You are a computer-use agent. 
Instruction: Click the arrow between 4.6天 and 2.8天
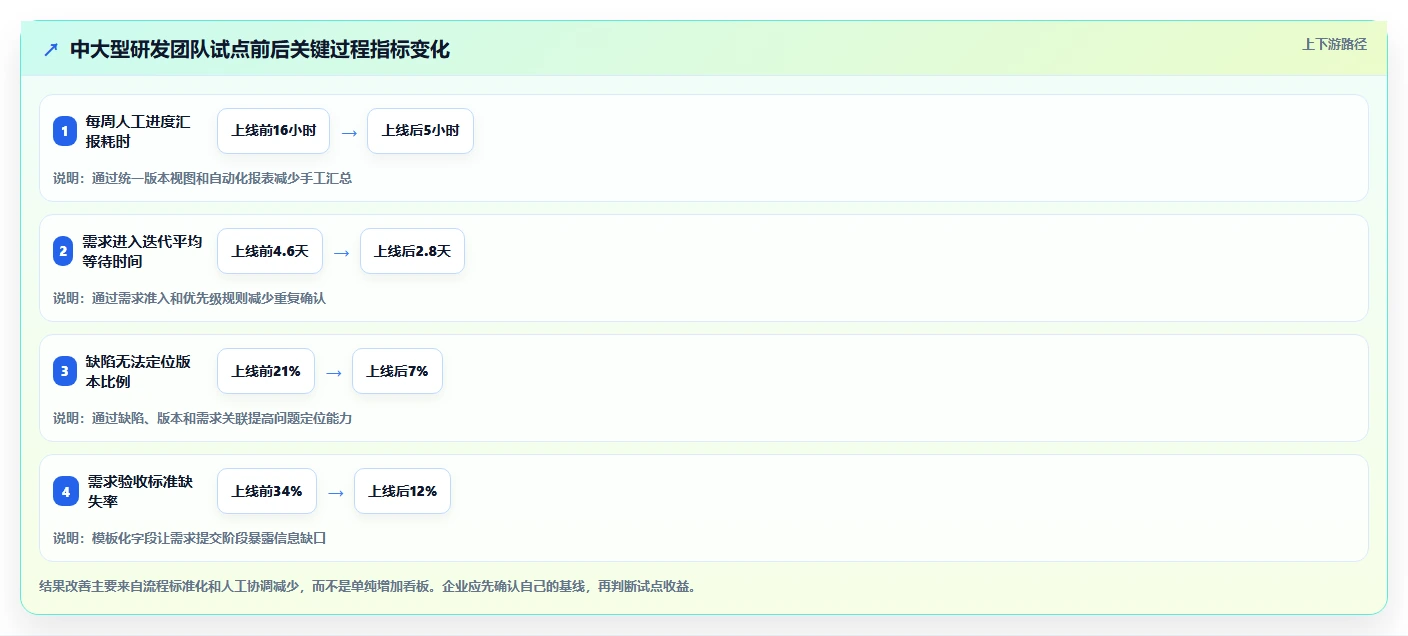(342, 252)
